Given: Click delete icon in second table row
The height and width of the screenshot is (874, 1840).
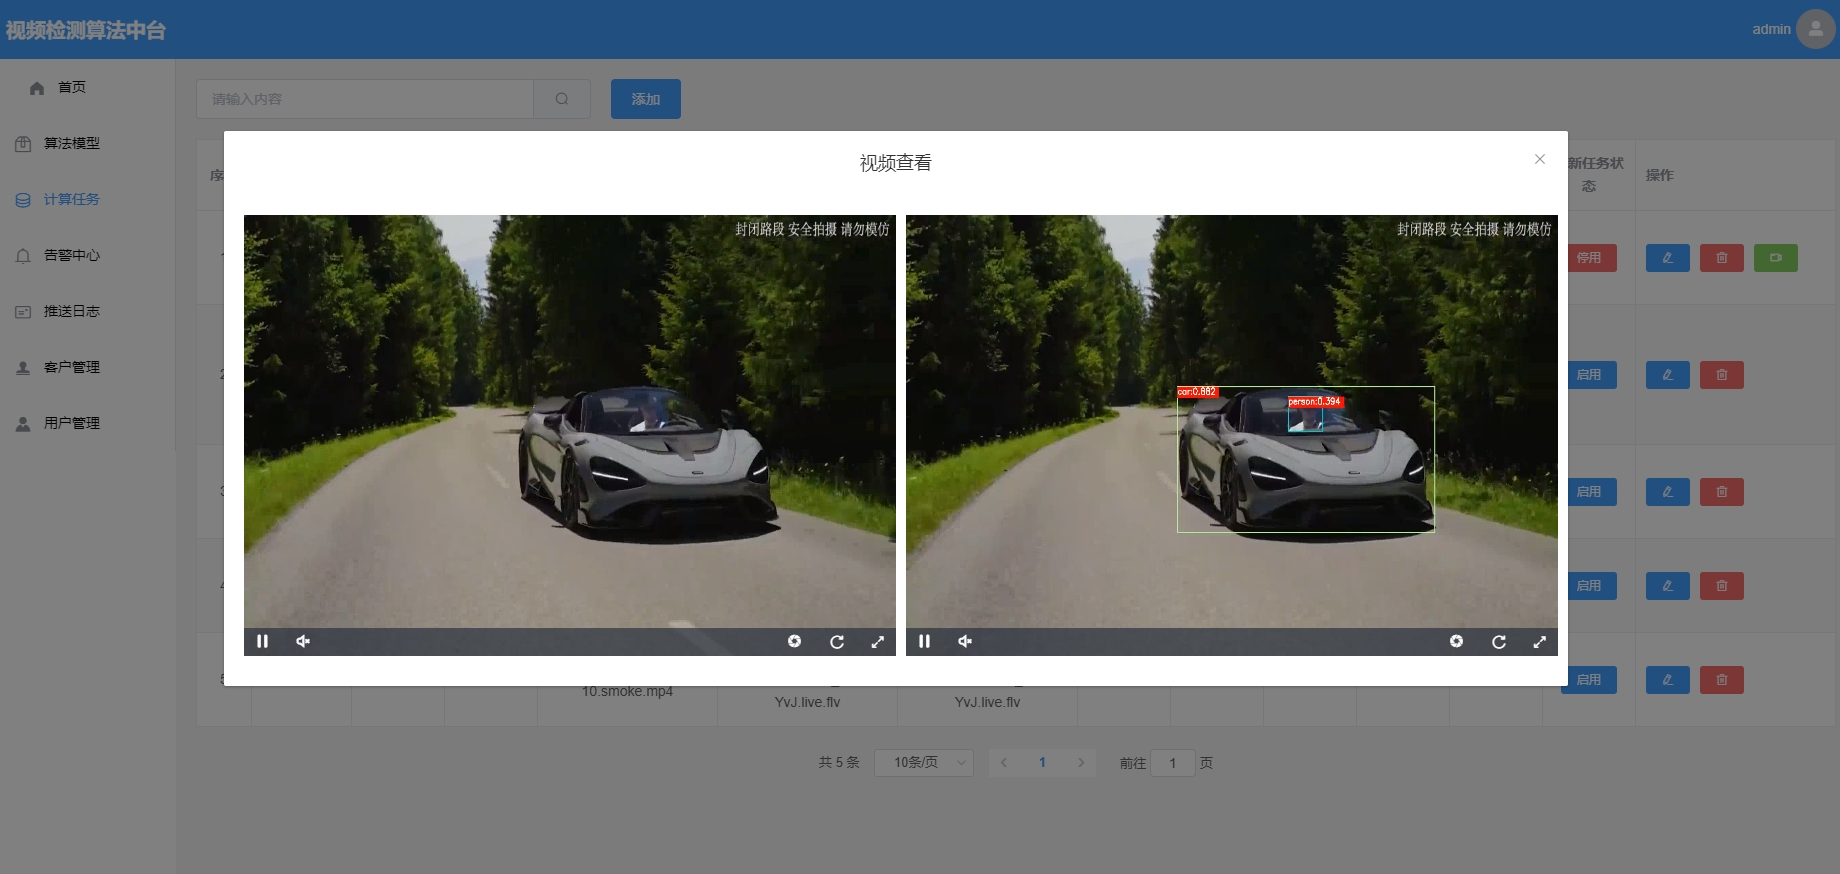Looking at the screenshot, I should [1722, 375].
